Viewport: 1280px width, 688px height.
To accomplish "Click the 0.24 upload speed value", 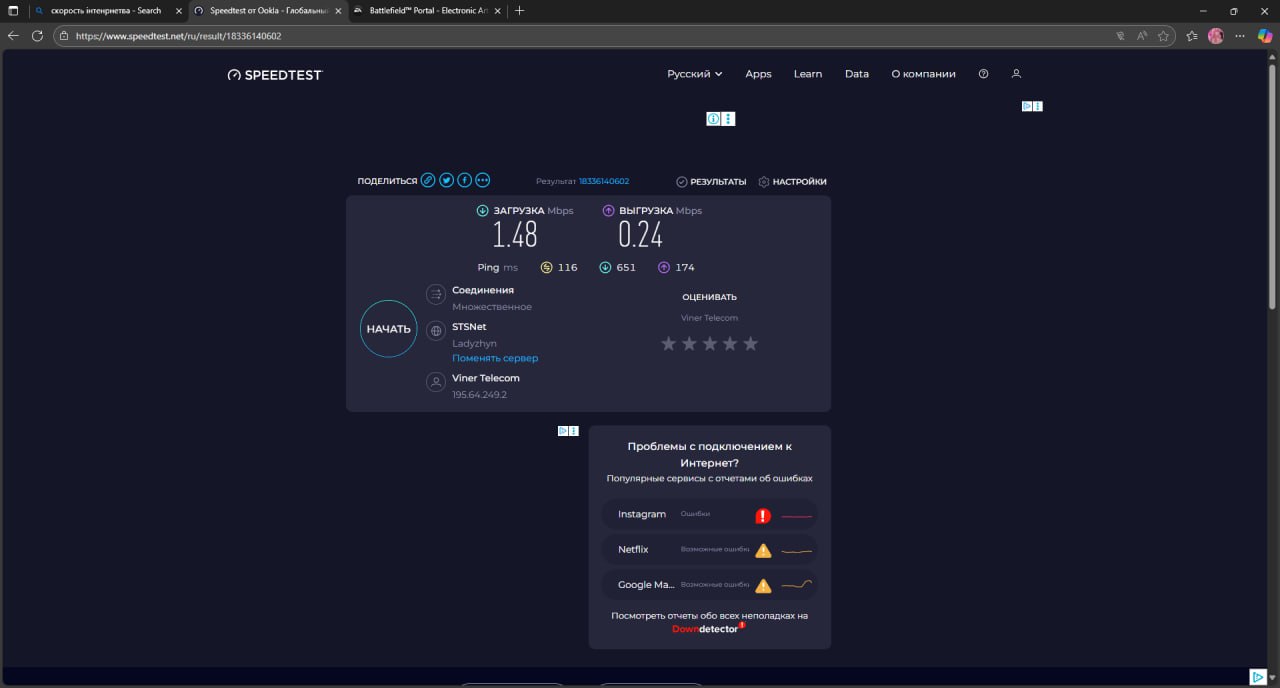I will pyautogui.click(x=641, y=235).
